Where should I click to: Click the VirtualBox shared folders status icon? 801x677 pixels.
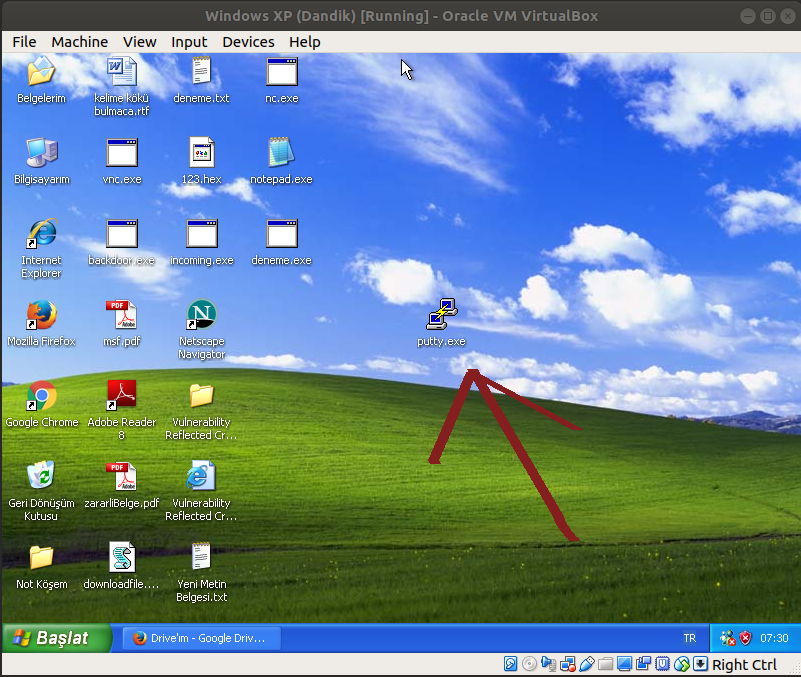pos(605,664)
